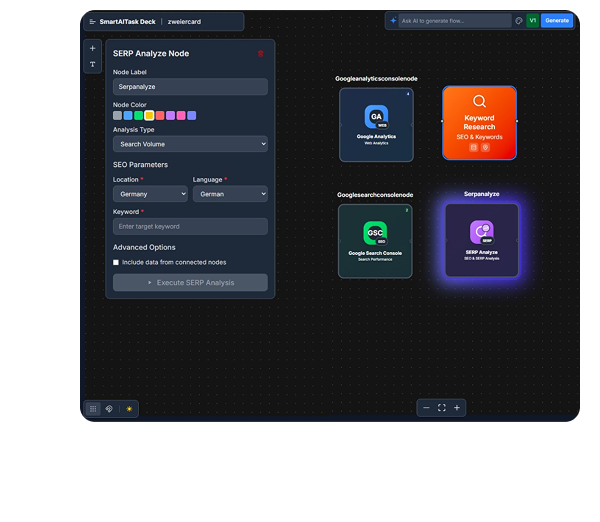Click the SERP Analyze node icon

click(x=481, y=232)
